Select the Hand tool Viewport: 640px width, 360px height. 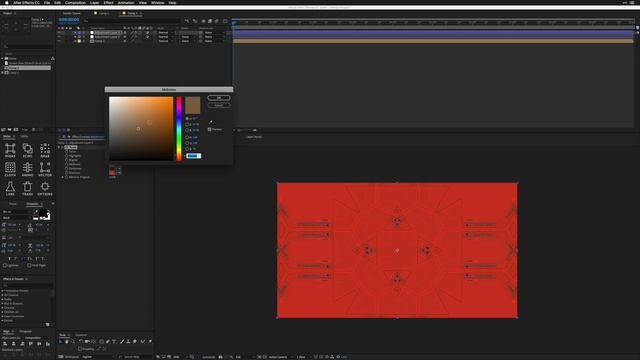point(67,342)
